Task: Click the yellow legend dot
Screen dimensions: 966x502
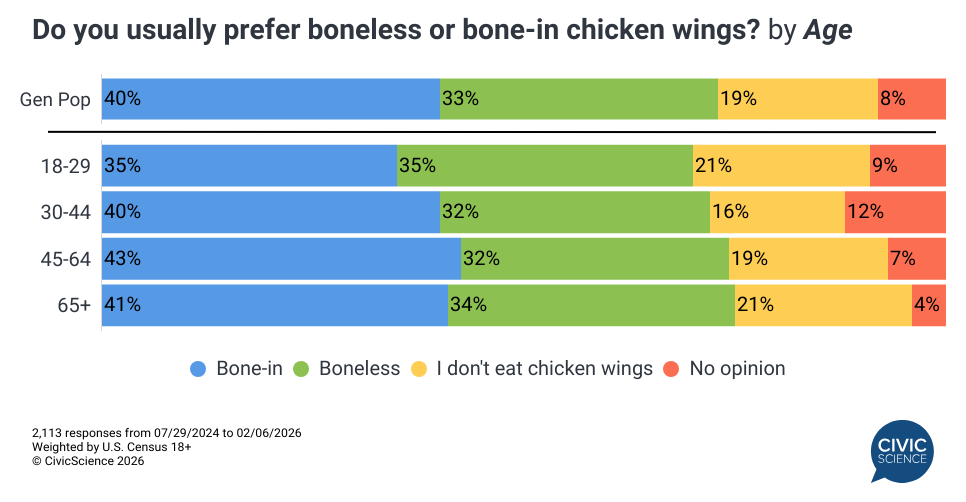Action: coord(420,369)
